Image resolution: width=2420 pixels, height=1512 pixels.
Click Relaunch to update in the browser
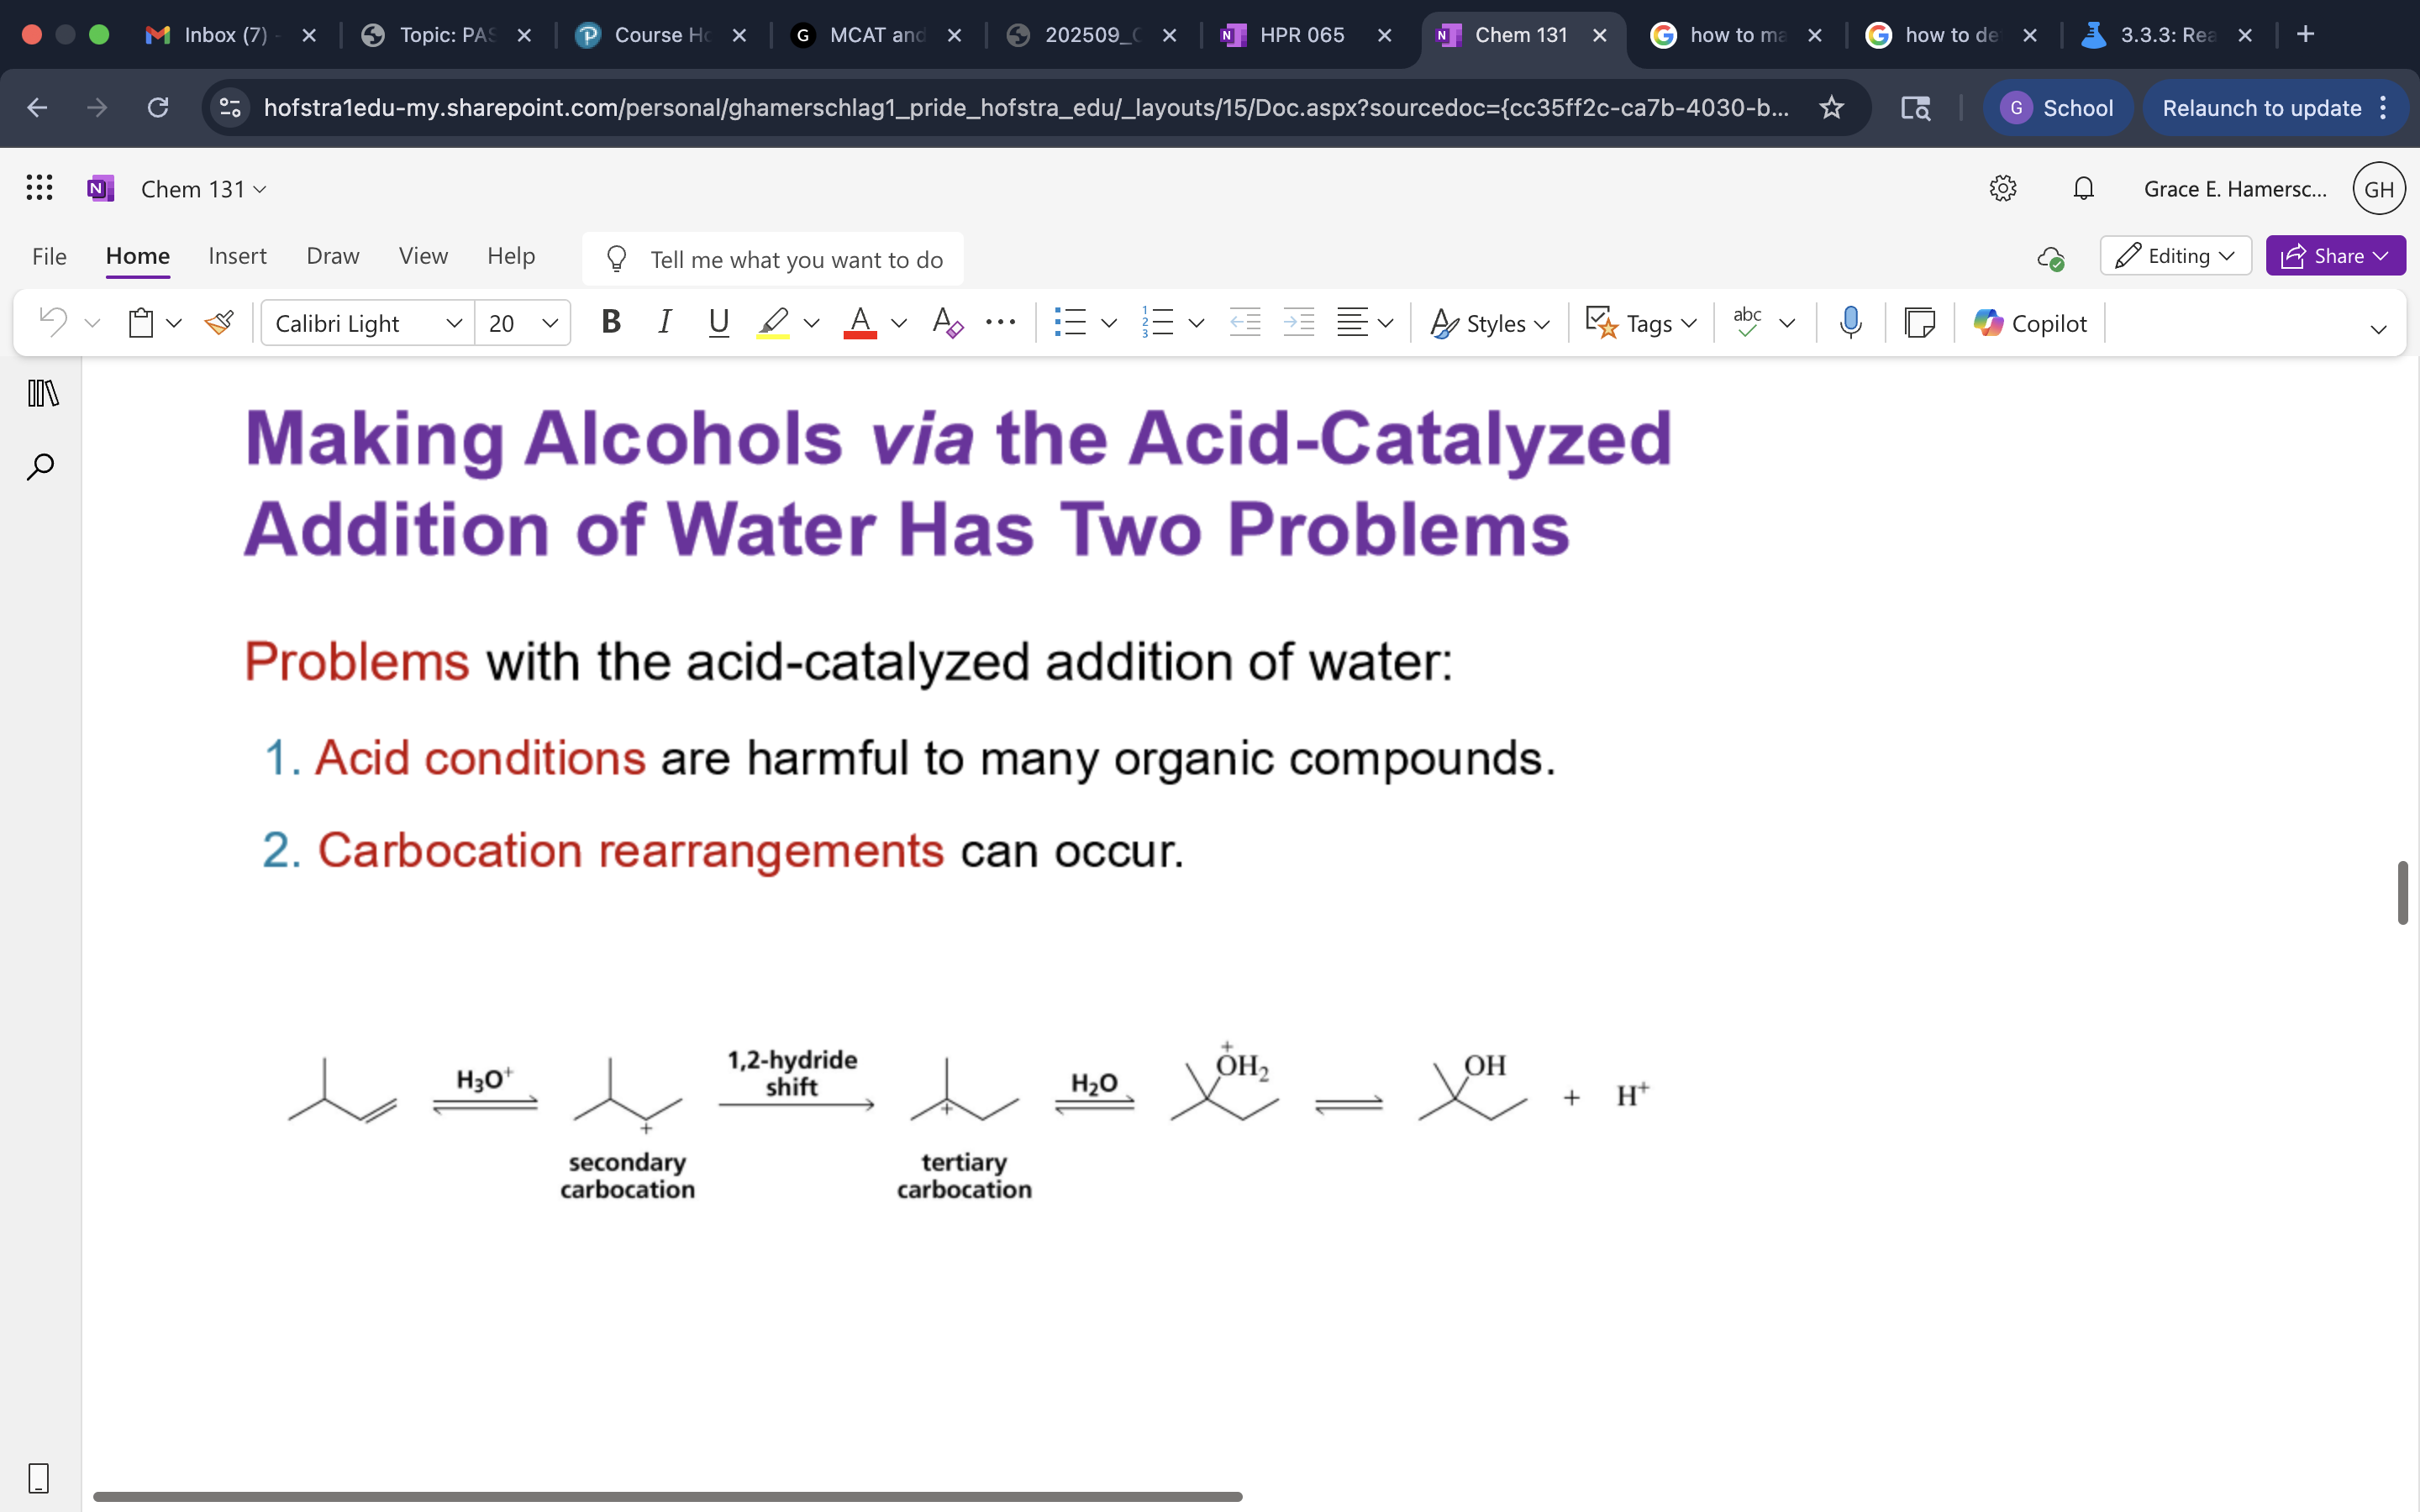(x=2262, y=107)
